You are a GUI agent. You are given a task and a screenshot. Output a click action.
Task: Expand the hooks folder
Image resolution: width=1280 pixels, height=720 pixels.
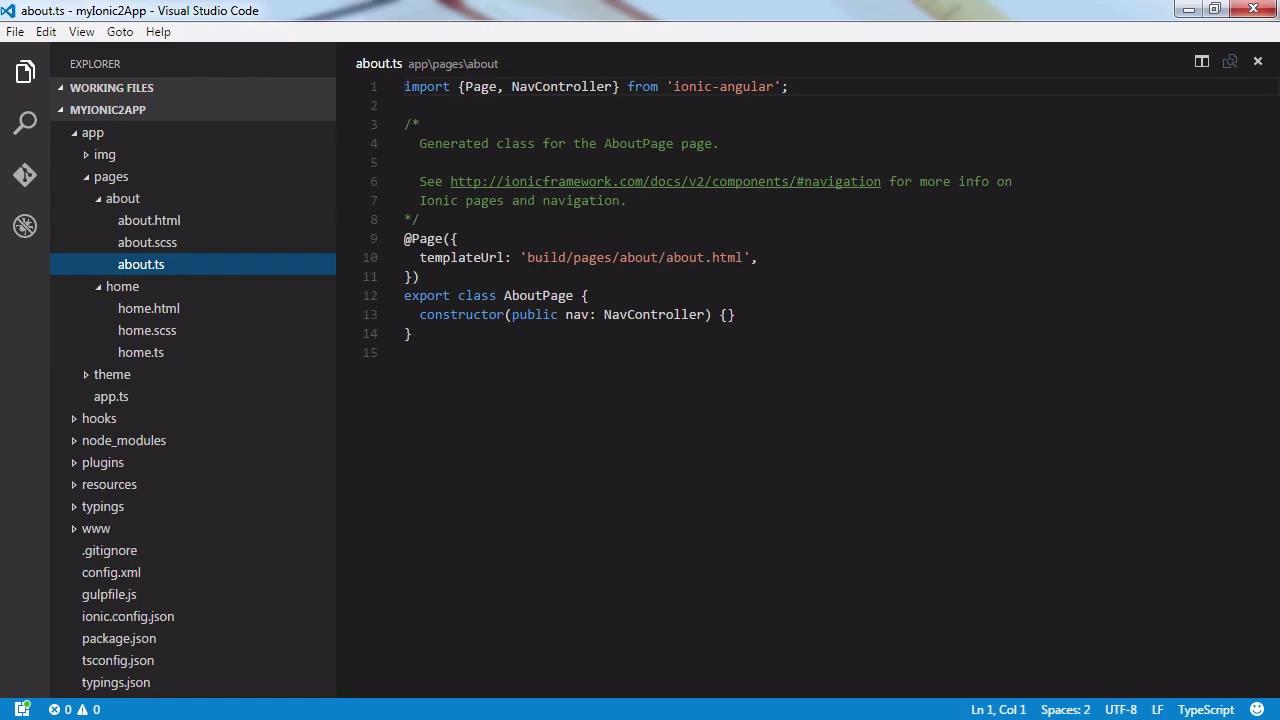74,418
